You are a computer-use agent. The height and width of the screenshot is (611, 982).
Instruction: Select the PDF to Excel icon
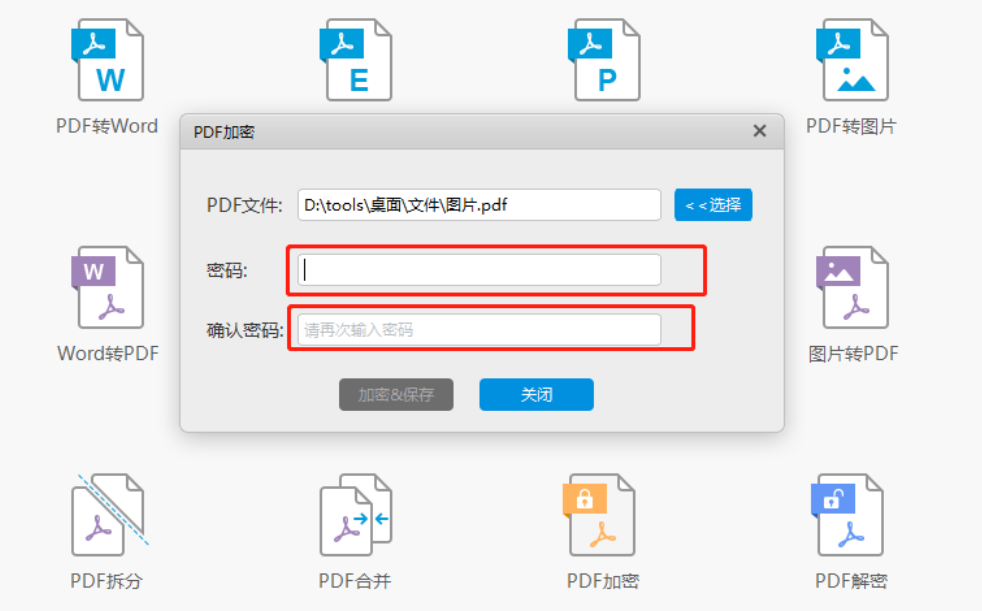pos(356,60)
